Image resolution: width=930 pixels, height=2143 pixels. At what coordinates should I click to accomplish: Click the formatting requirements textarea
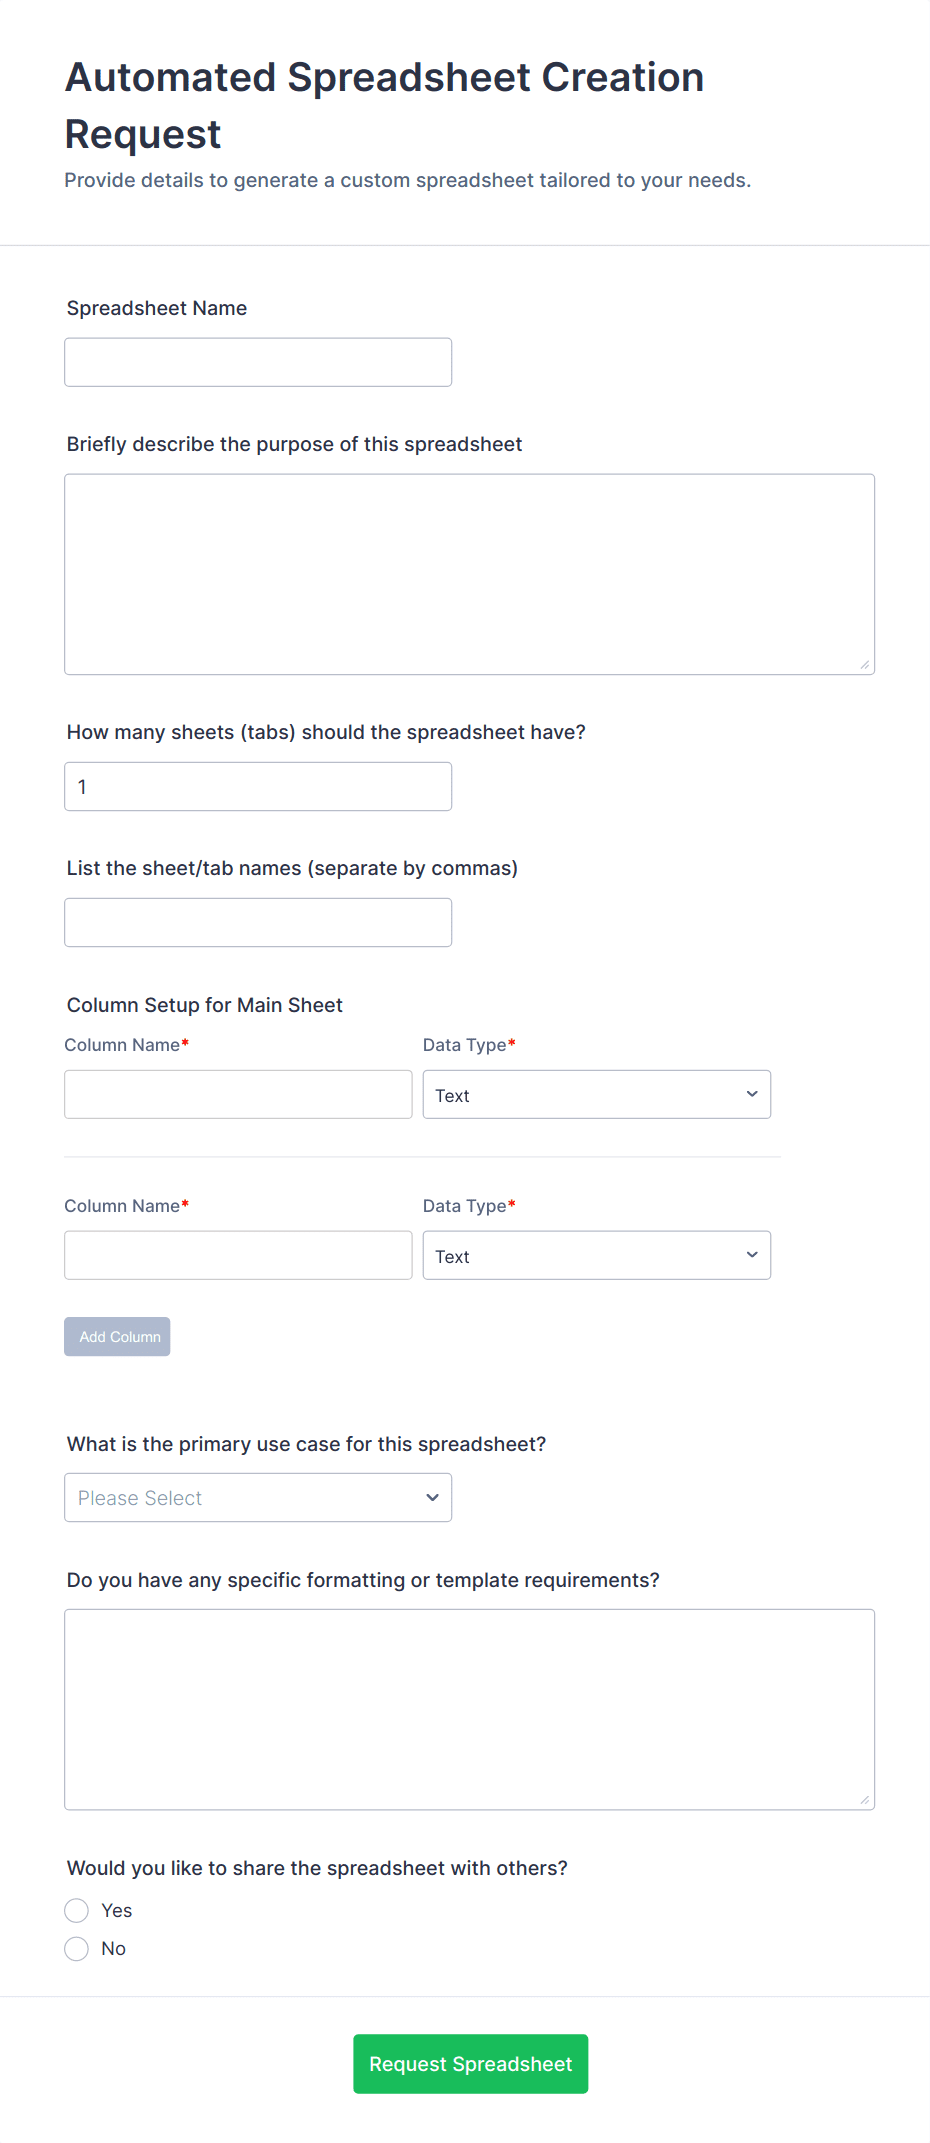pyautogui.click(x=469, y=1709)
